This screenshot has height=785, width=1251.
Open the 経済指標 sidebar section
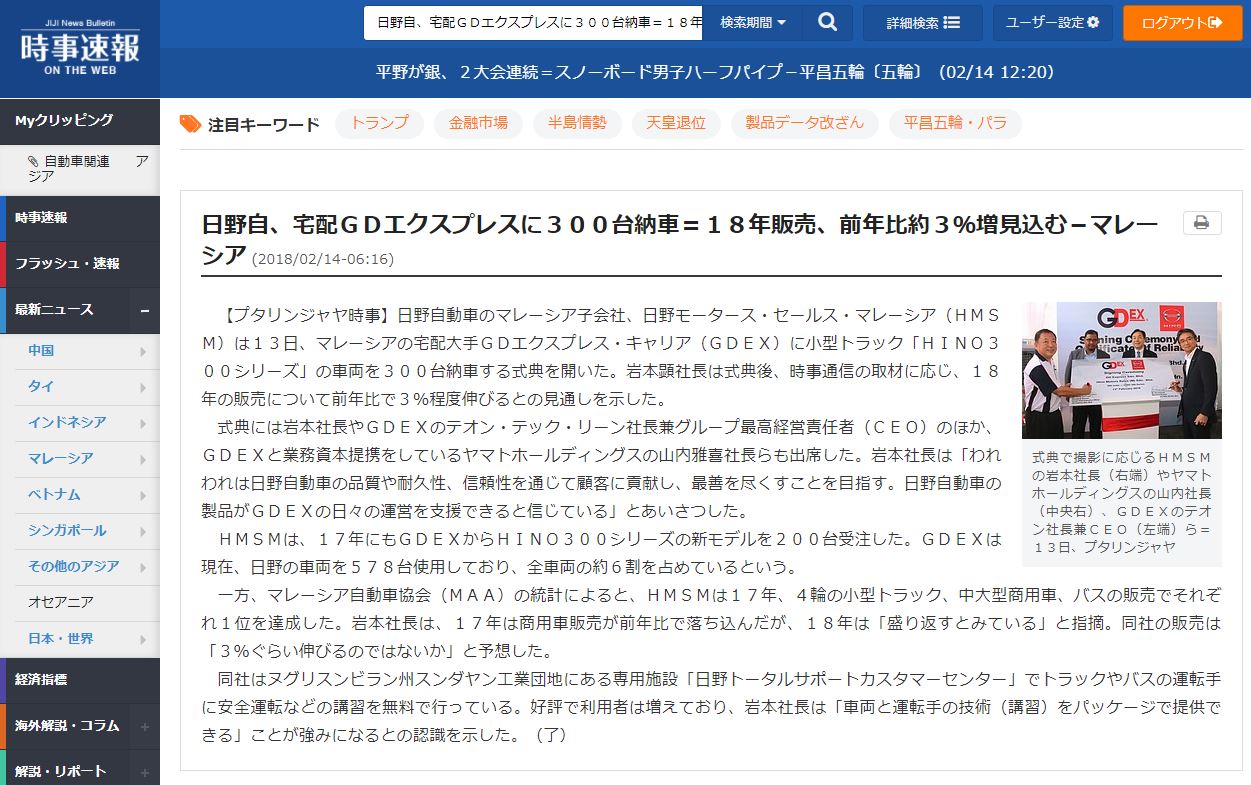point(80,680)
